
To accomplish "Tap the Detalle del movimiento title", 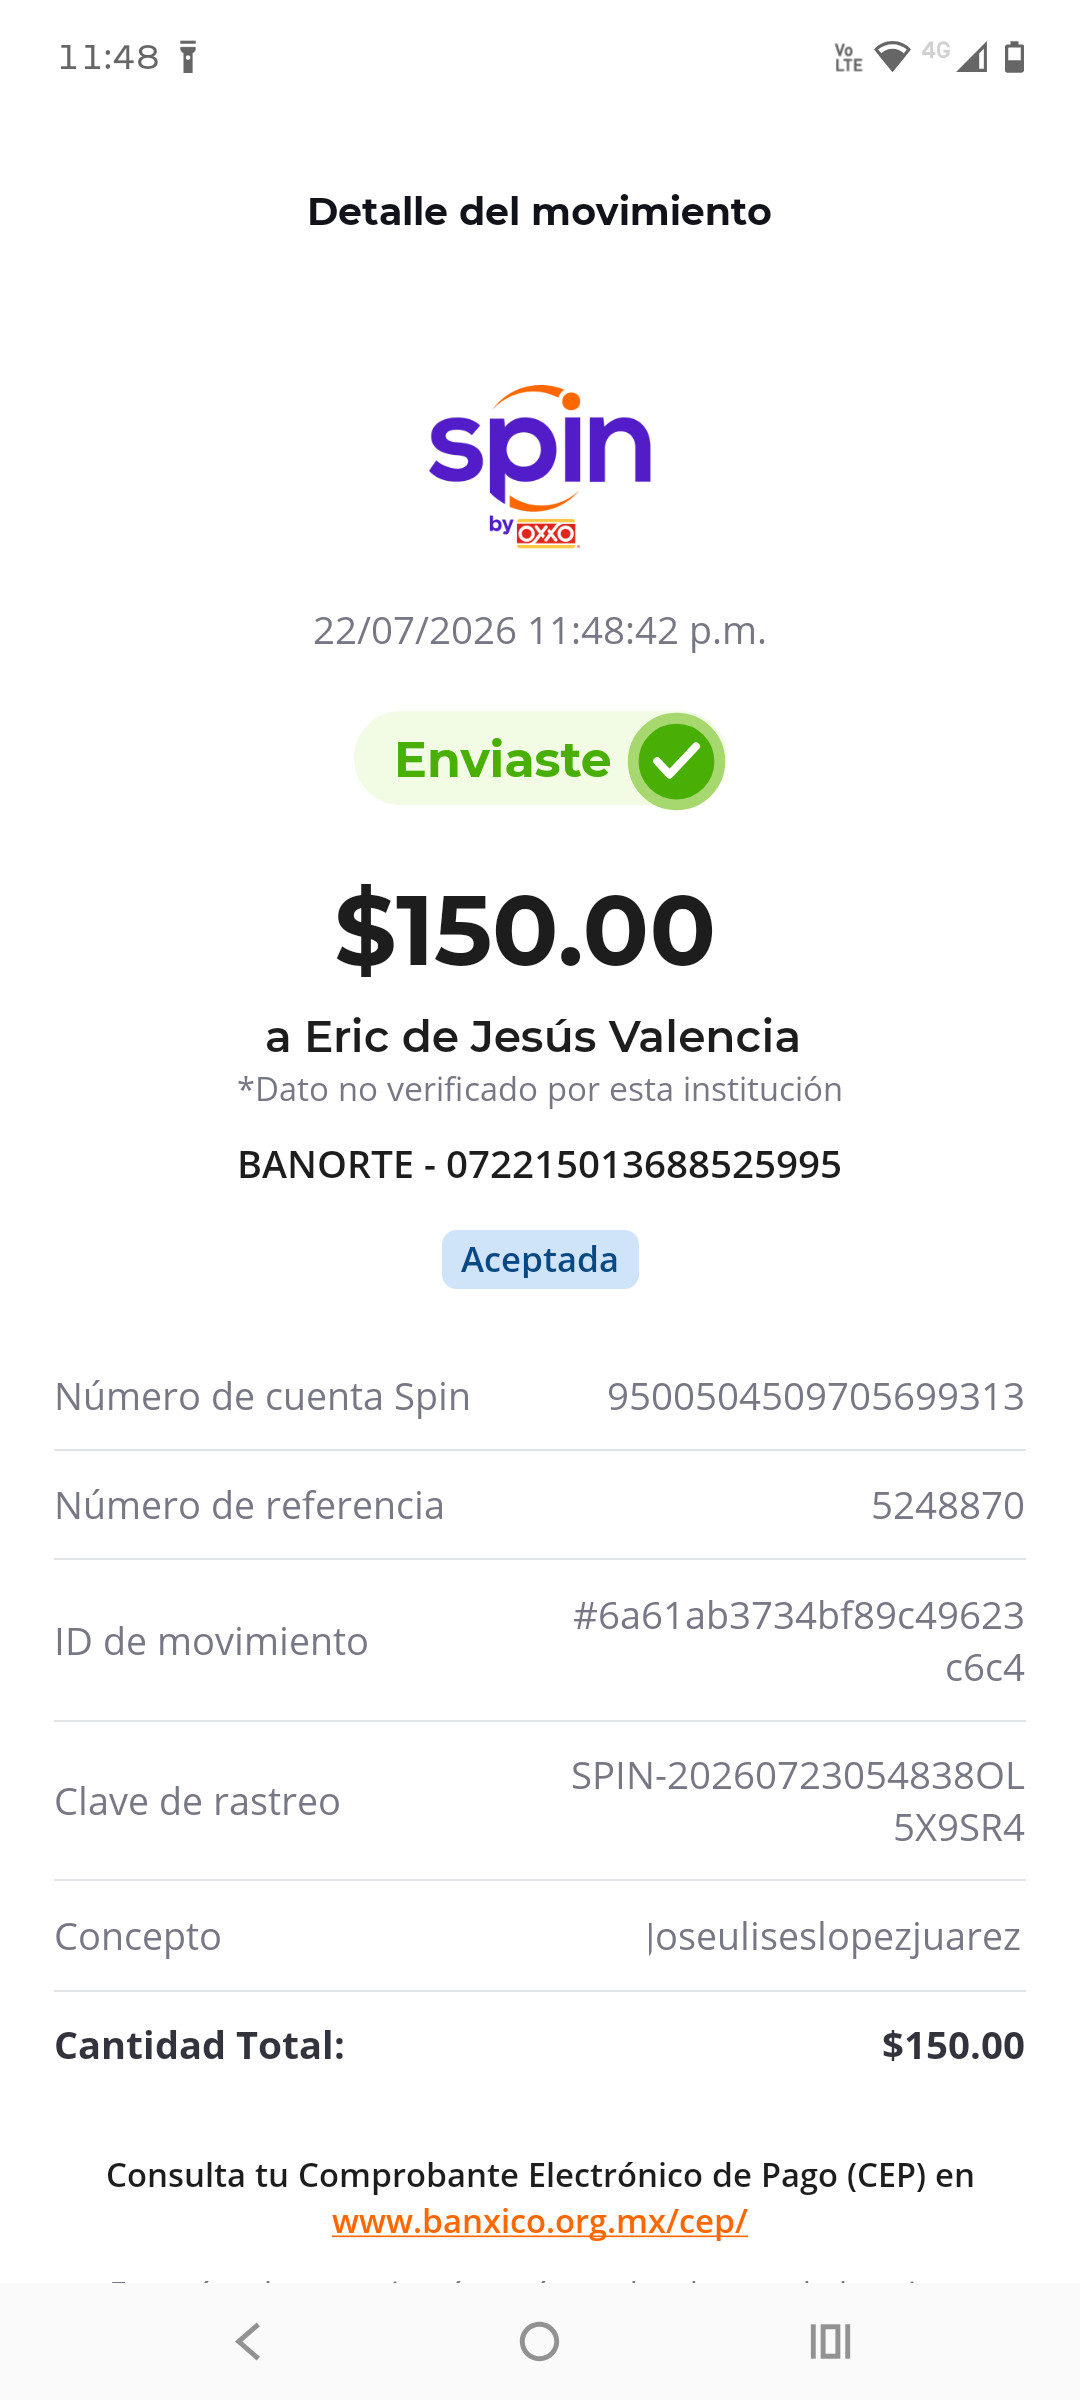I will (x=540, y=212).
